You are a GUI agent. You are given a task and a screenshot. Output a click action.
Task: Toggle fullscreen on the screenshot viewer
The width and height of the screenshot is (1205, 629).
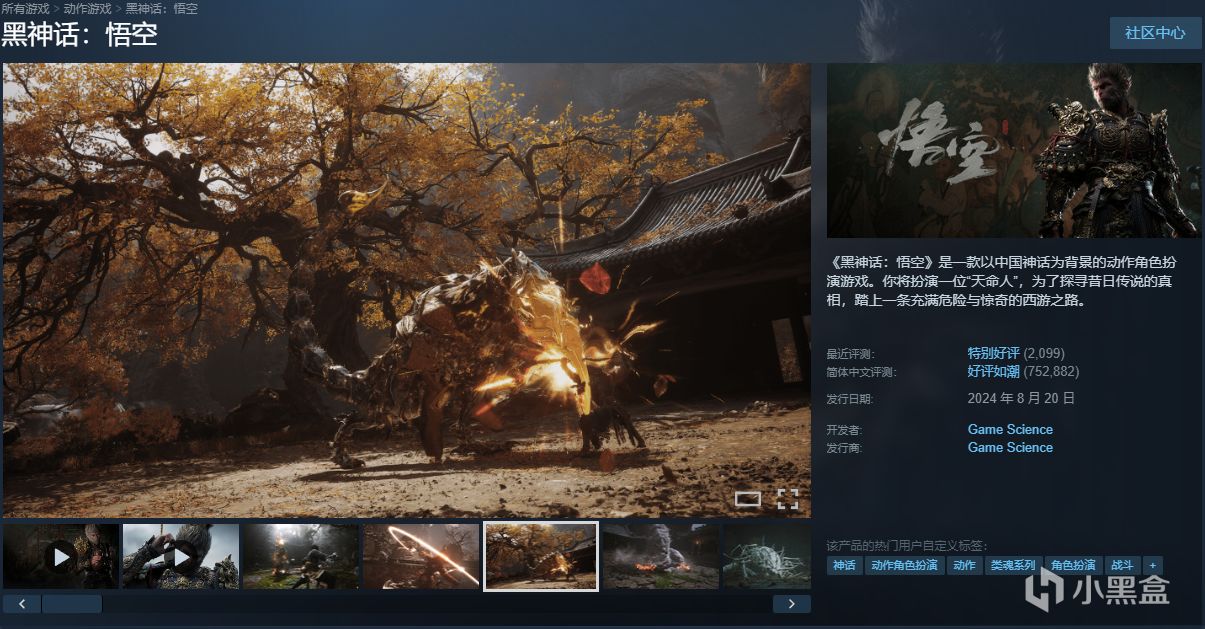pos(788,499)
